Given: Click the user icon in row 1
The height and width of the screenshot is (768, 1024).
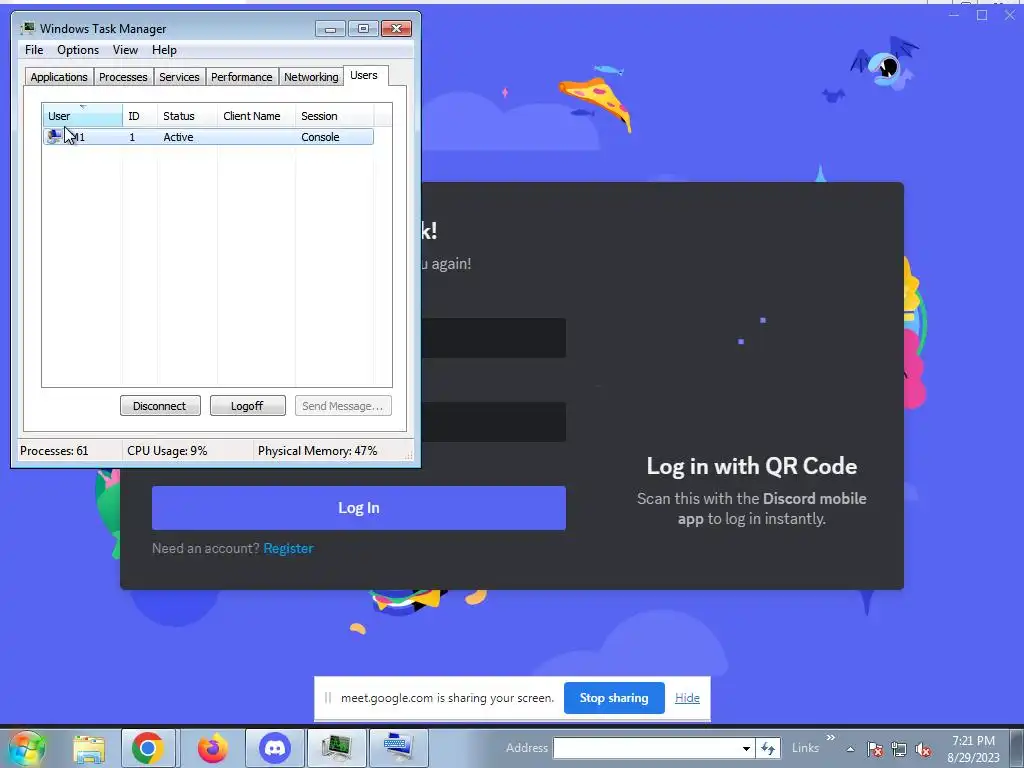Looking at the screenshot, I should (x=54, y=136).
